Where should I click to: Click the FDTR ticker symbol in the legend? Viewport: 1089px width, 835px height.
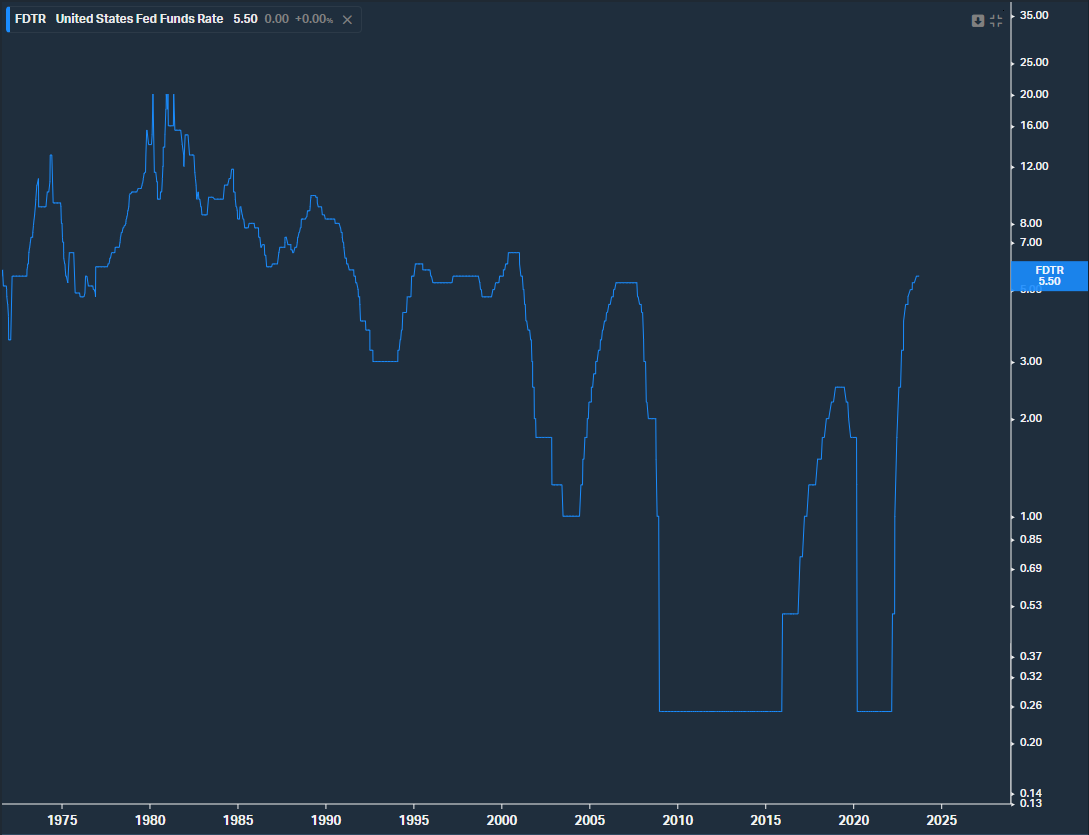click(x=30, y=19)
